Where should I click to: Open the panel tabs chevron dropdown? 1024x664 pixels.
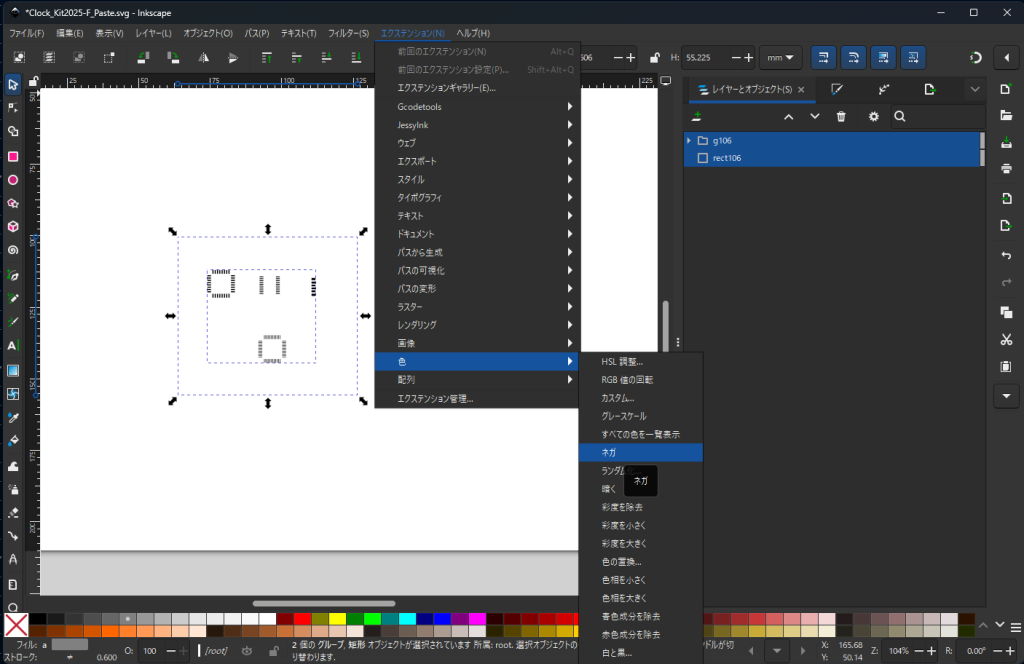pyautogui.click(x=975, y=89)
